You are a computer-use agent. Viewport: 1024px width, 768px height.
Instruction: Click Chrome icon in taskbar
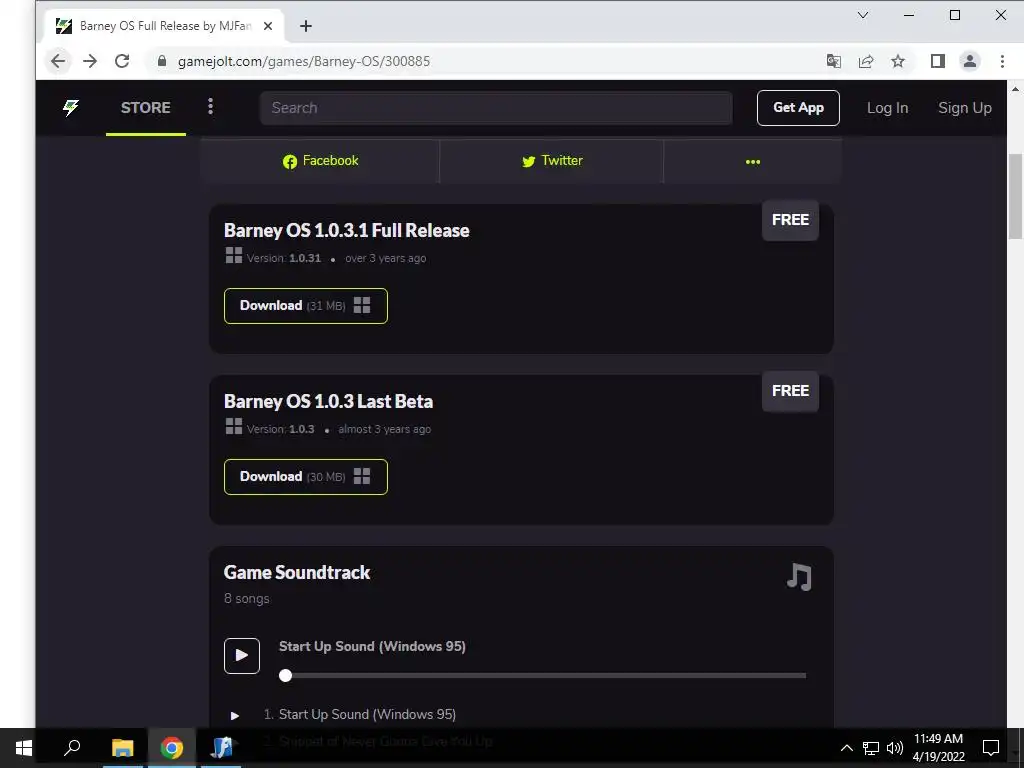172,748
